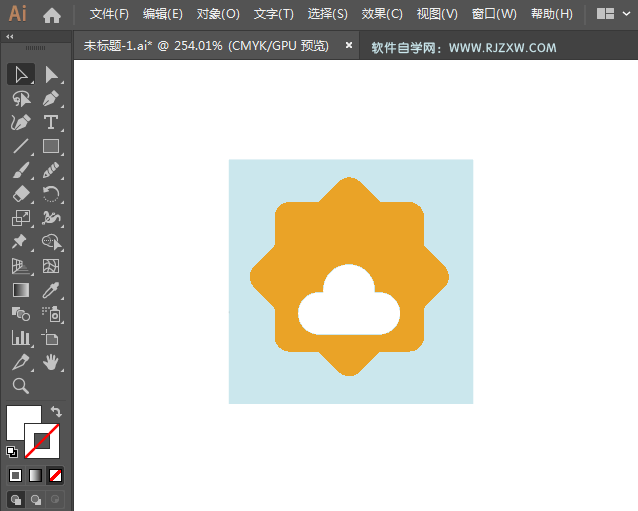Choose the Scale tool
This screenshot has width=638, height=511.
tap(21, 218)
